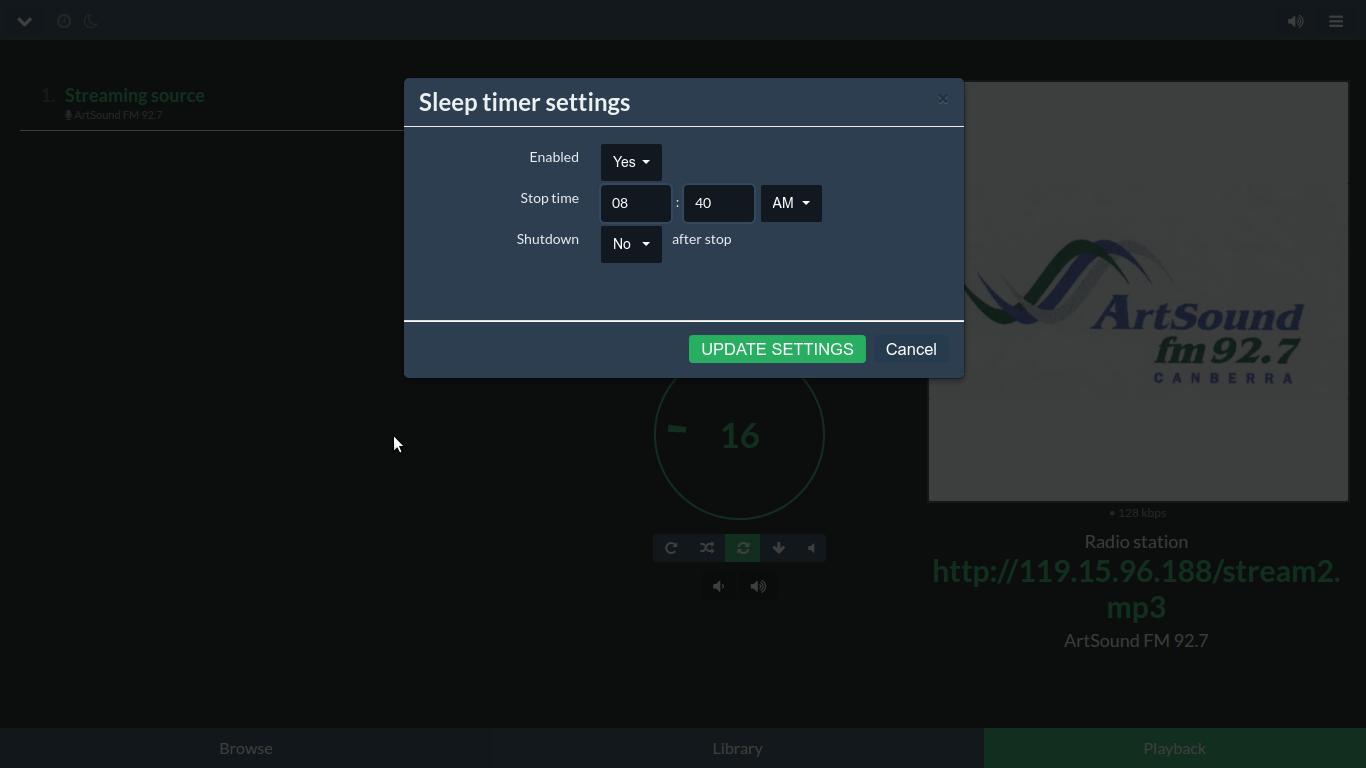Click the Cancel button

click(x=911, y=349)
